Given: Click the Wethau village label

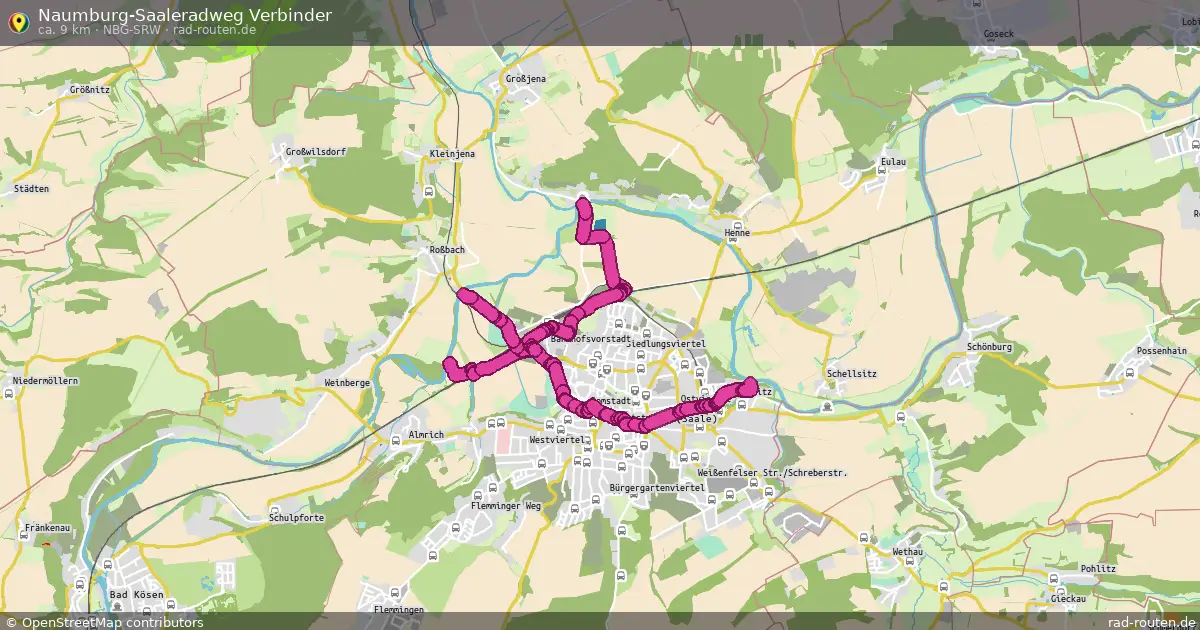Looking at the screenshot, I should [x=907, y=551].
